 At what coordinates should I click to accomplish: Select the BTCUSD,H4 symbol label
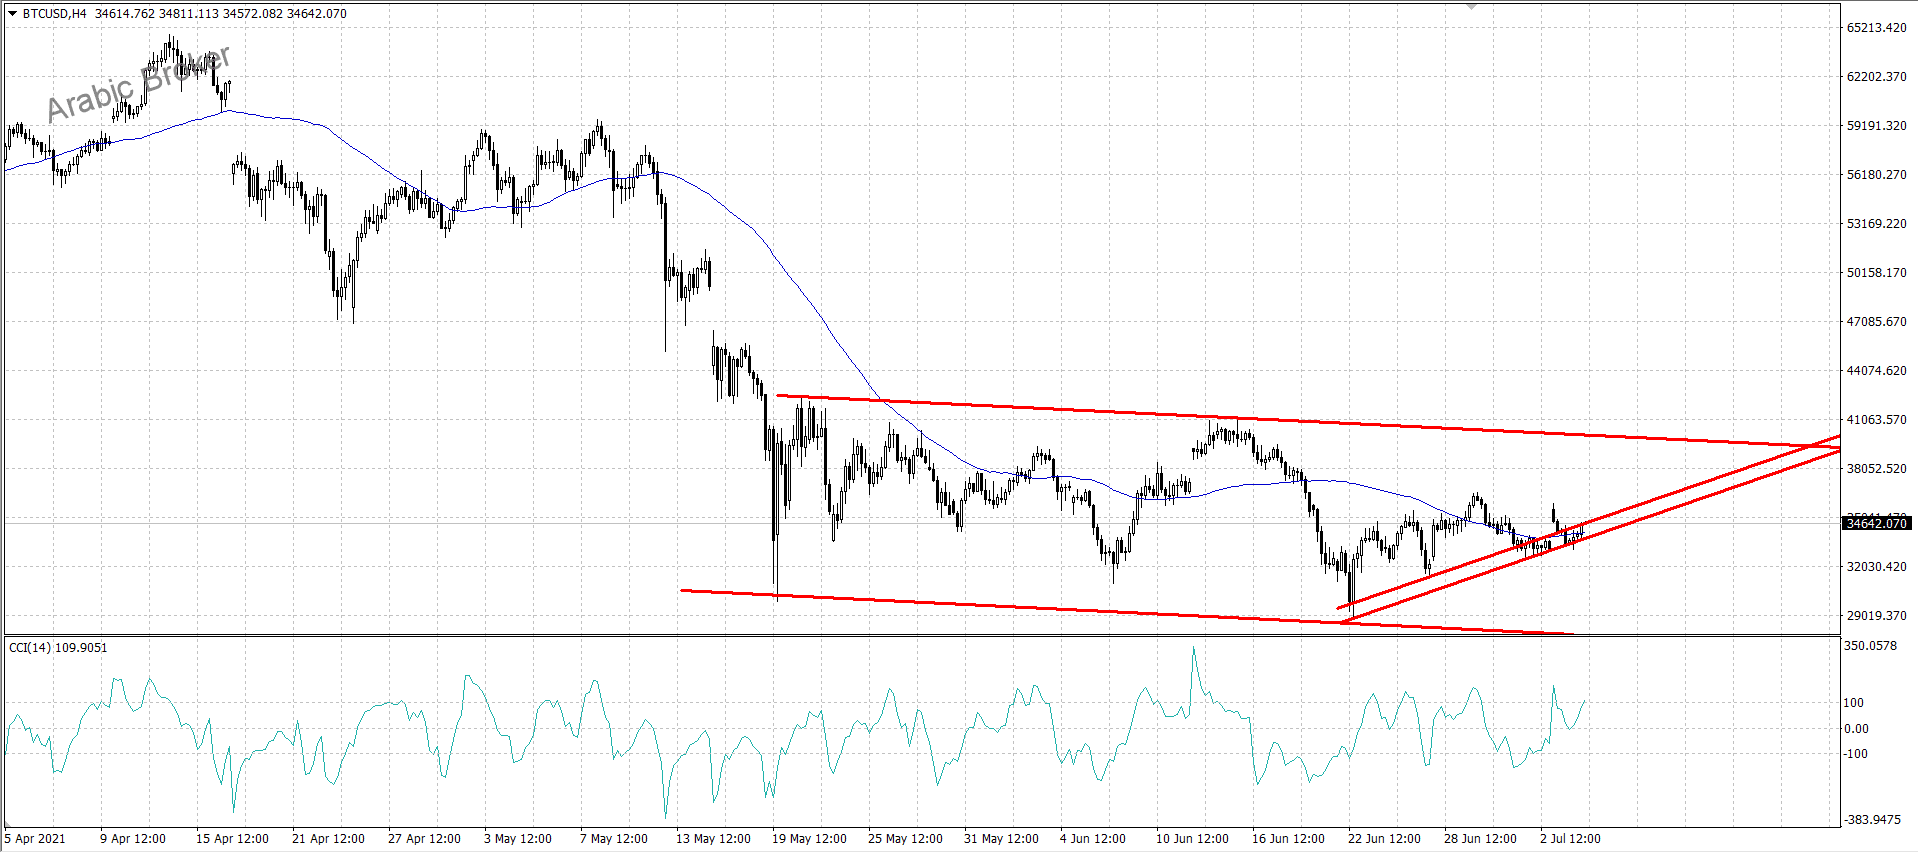pyautogui.click(x=54, y=14)
